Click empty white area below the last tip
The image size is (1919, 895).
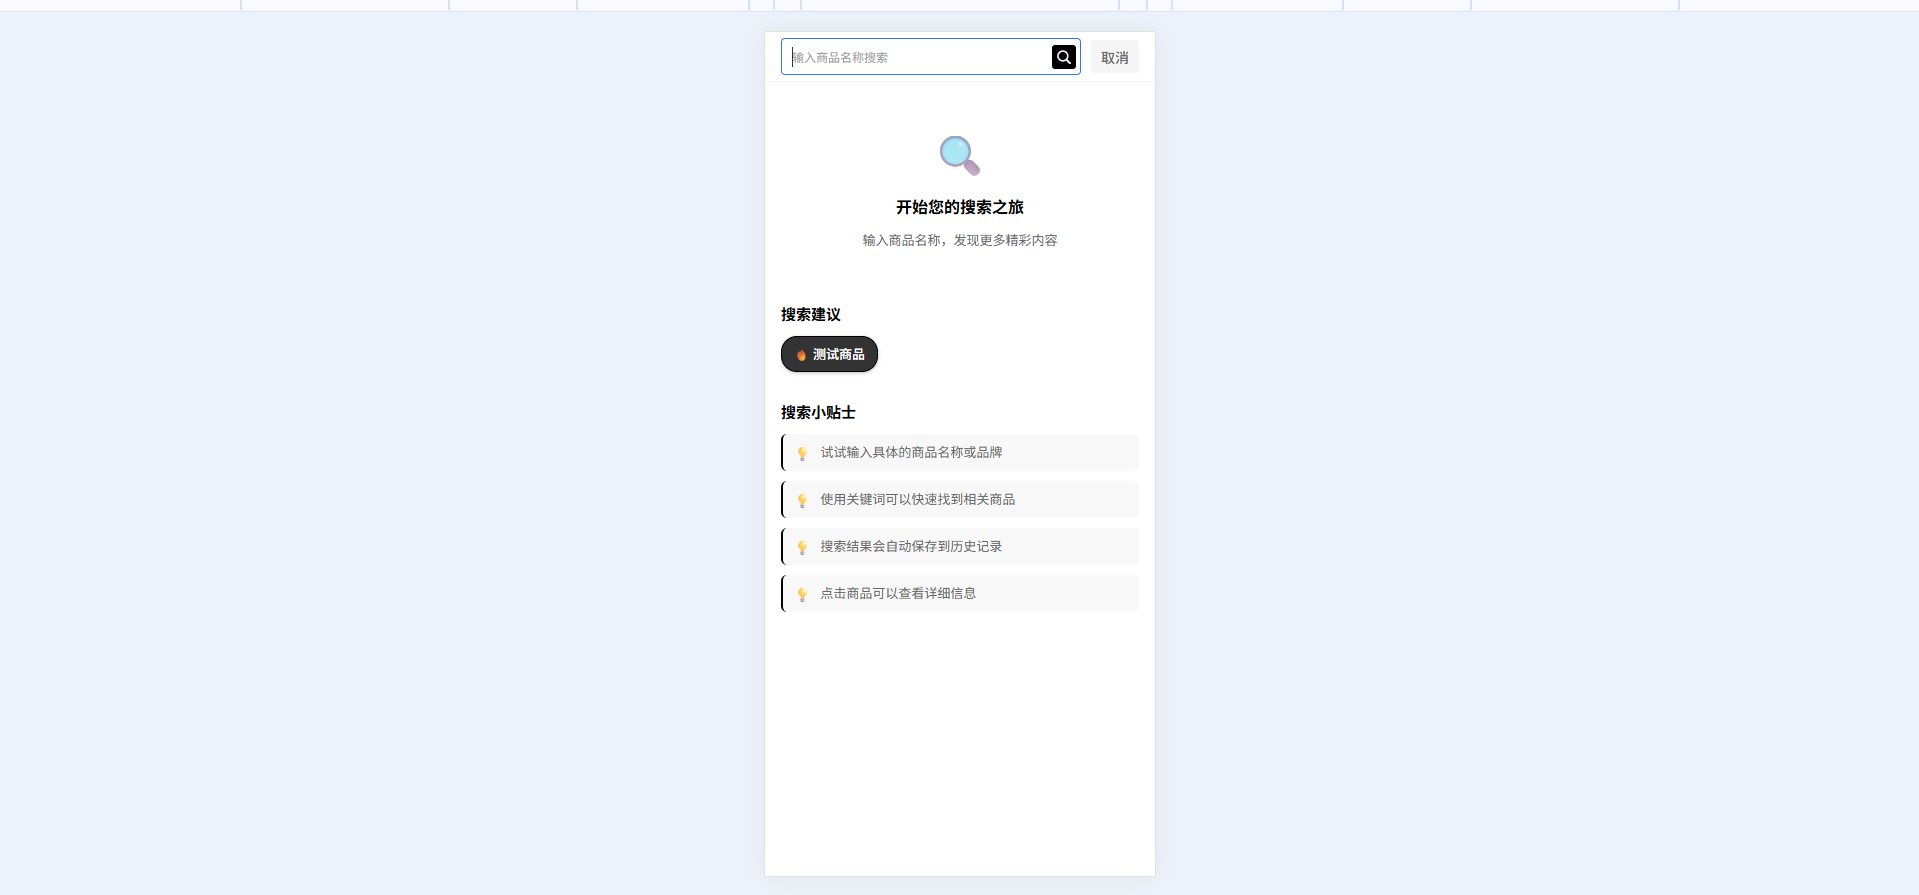959,740
